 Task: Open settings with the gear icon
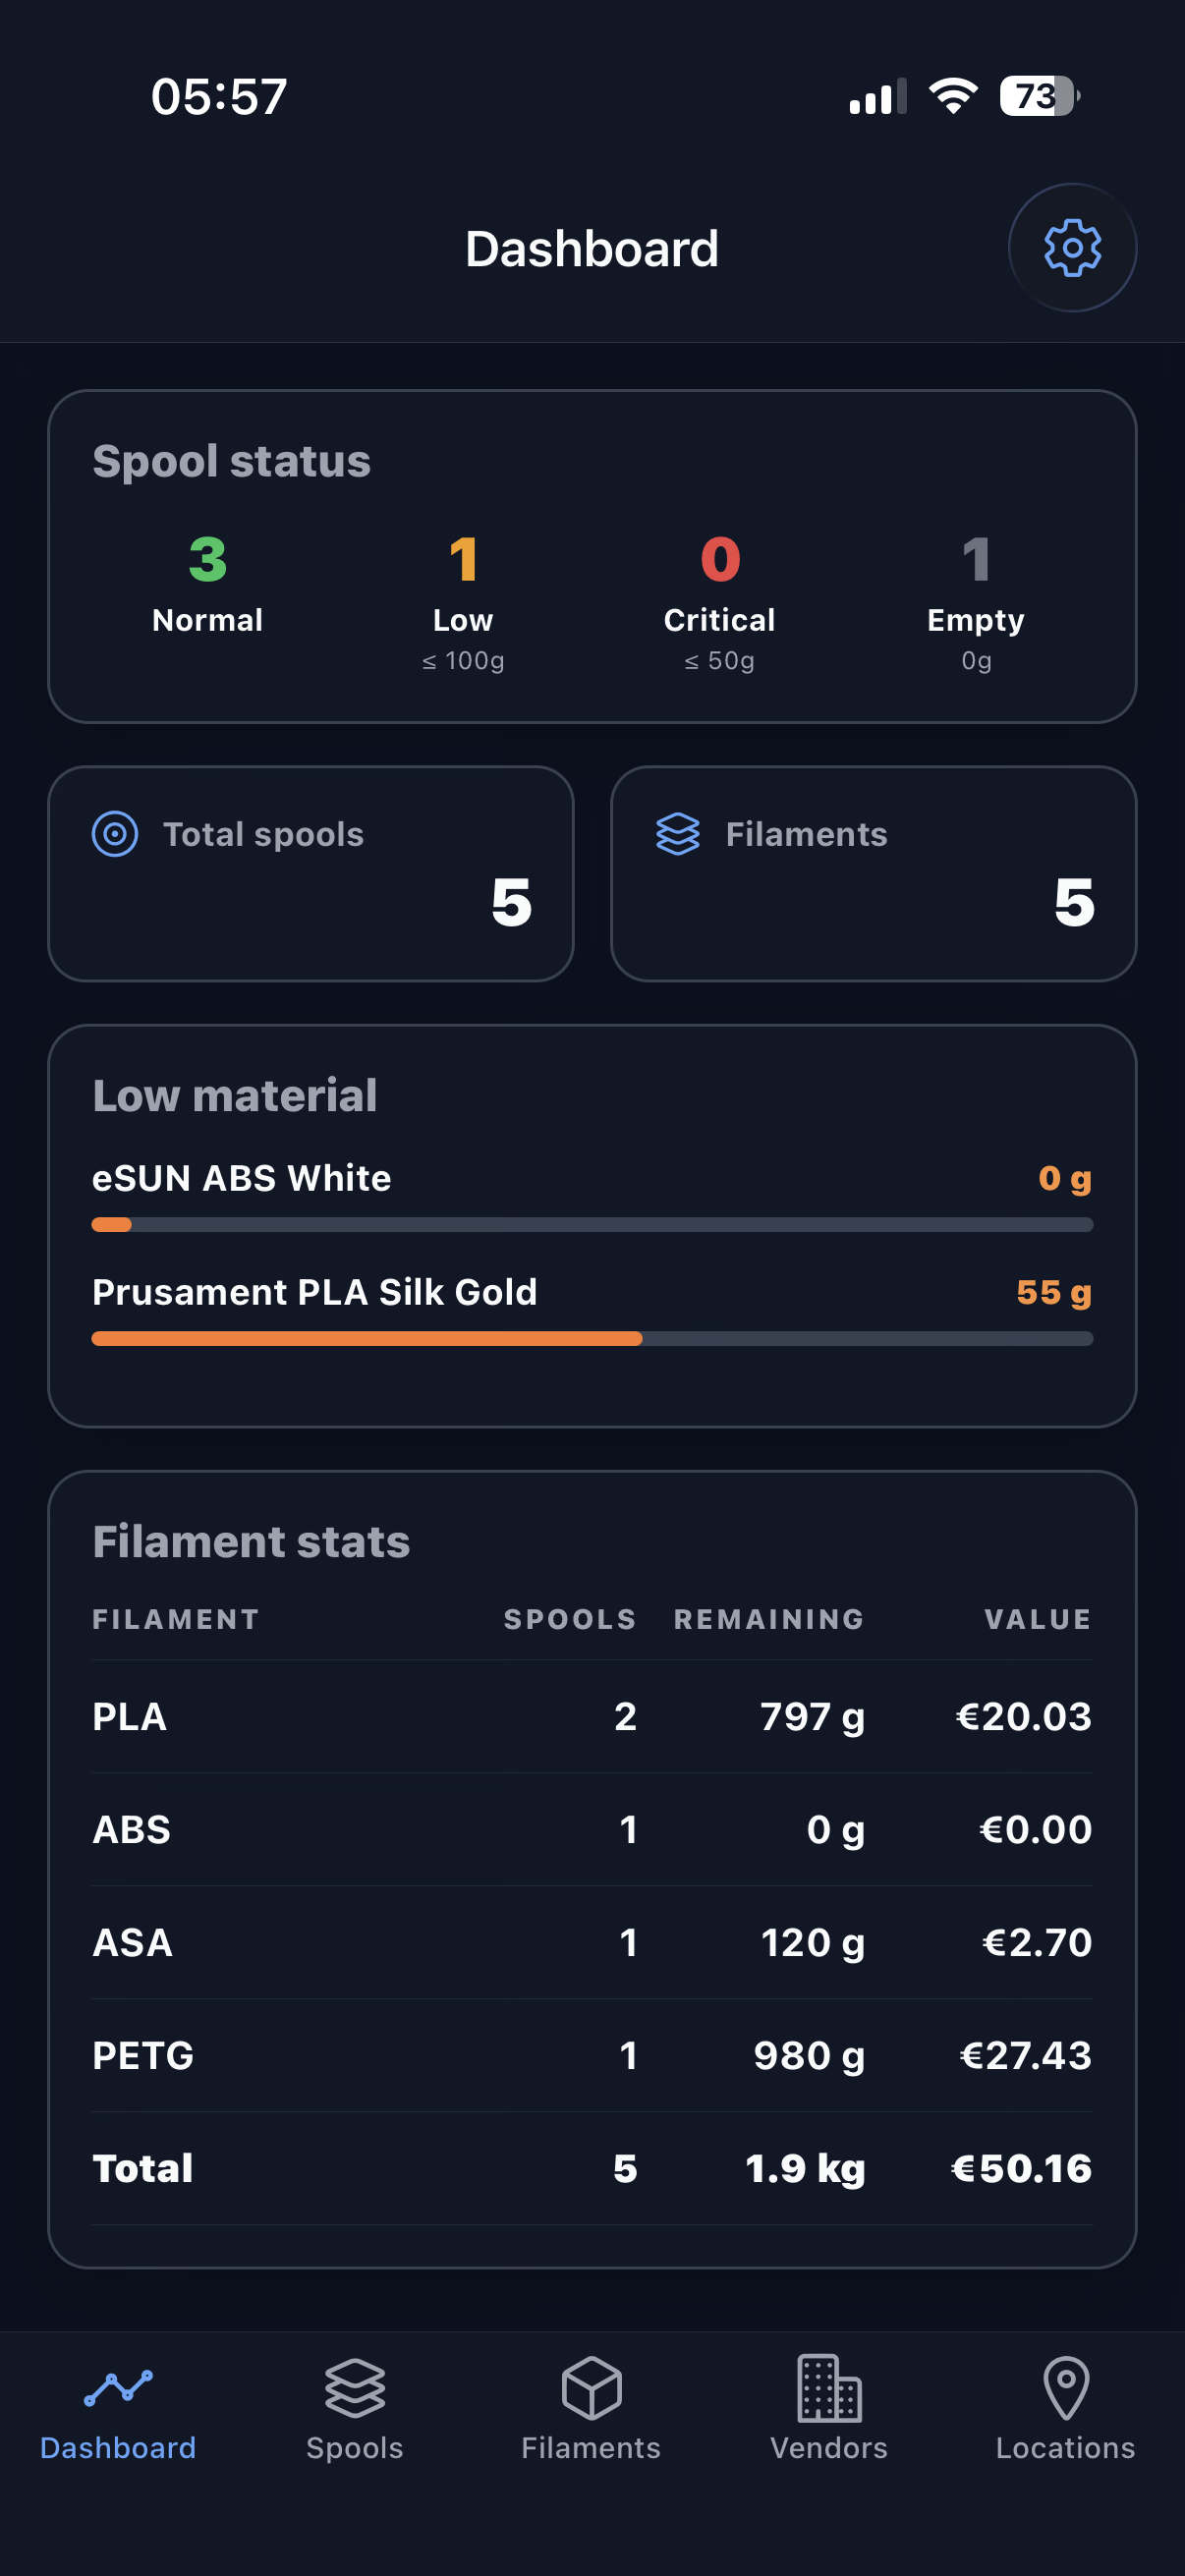click(x=1072, y=247)
